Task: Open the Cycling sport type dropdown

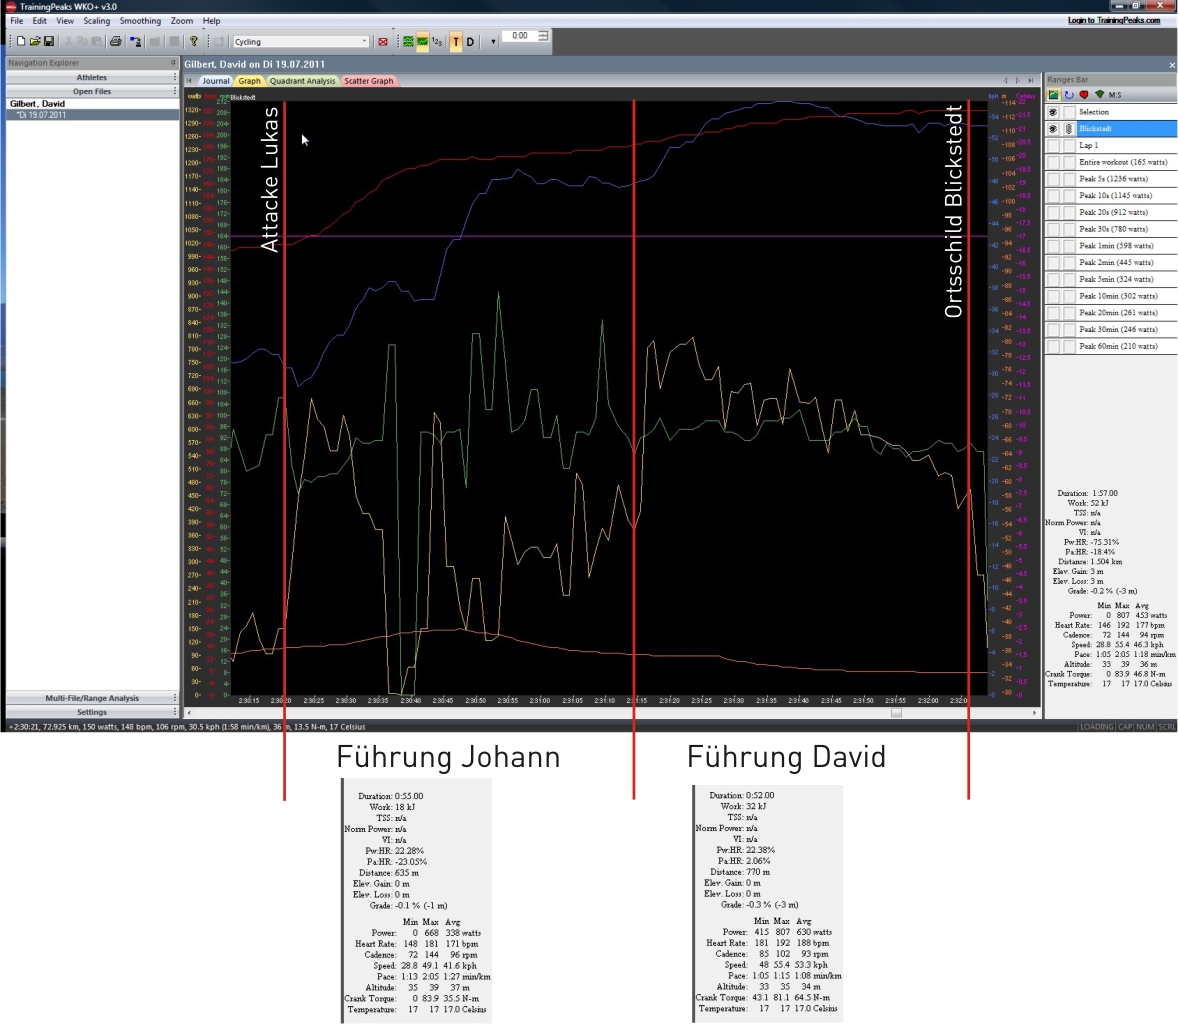Action: (x=301, y=41)
